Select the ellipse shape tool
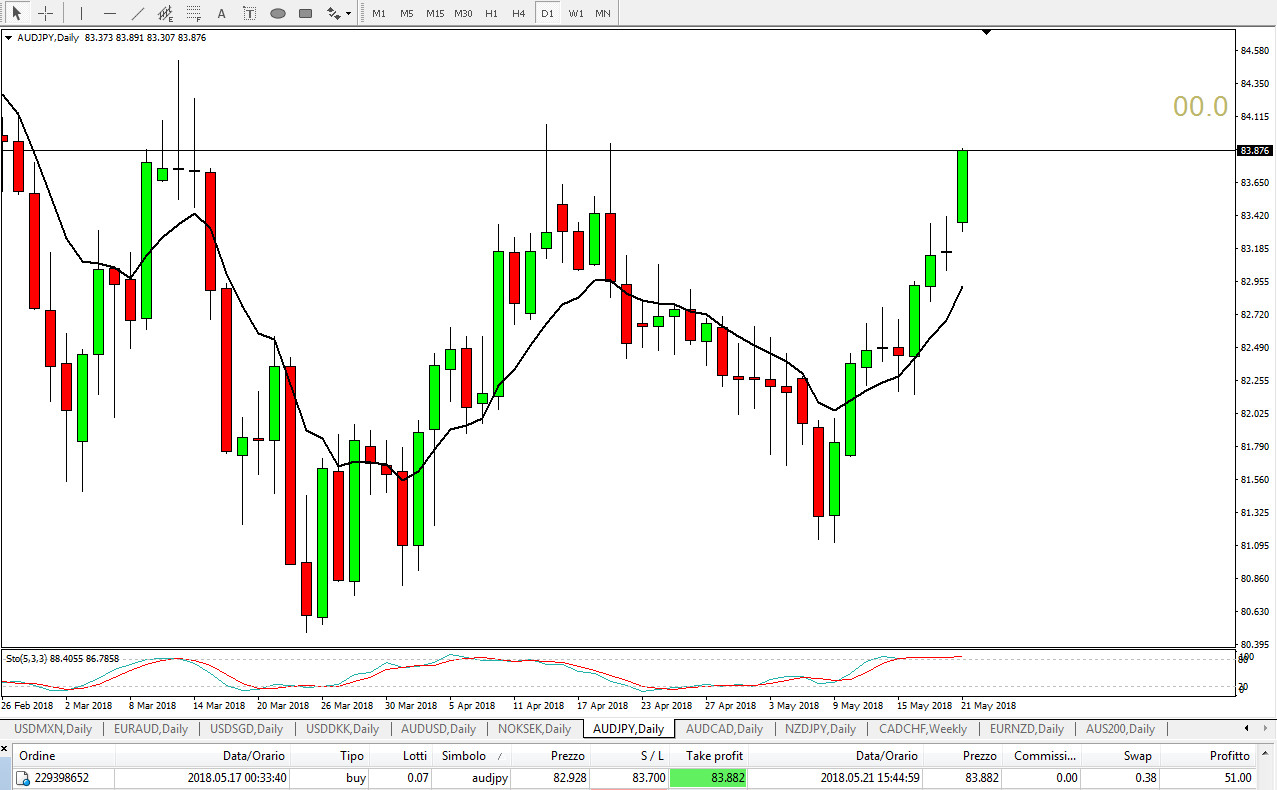This screenshot has width=1277, height=790. click(278, 13)
